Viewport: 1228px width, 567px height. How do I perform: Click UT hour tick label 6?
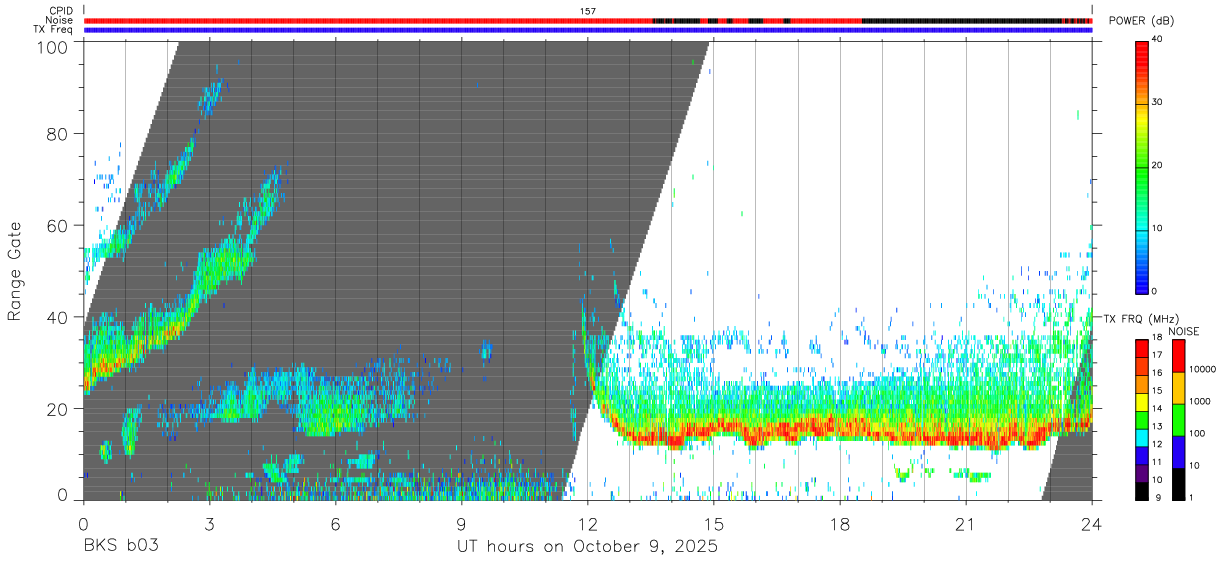pos(335,523)
